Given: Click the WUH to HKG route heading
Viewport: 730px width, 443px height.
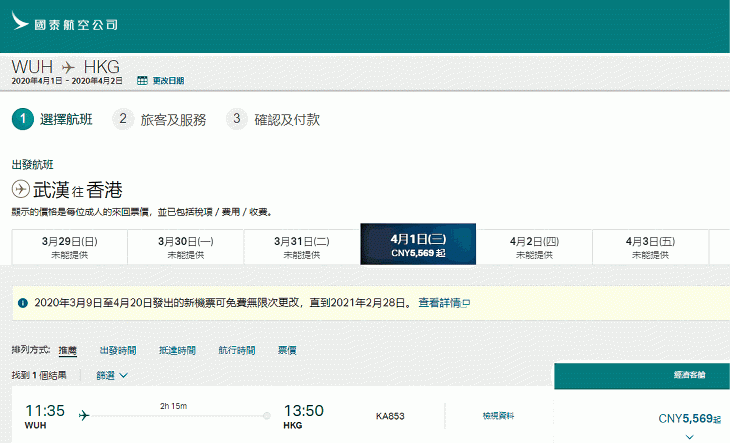Looking at the screenshot, I should click(x=66, y=67).
